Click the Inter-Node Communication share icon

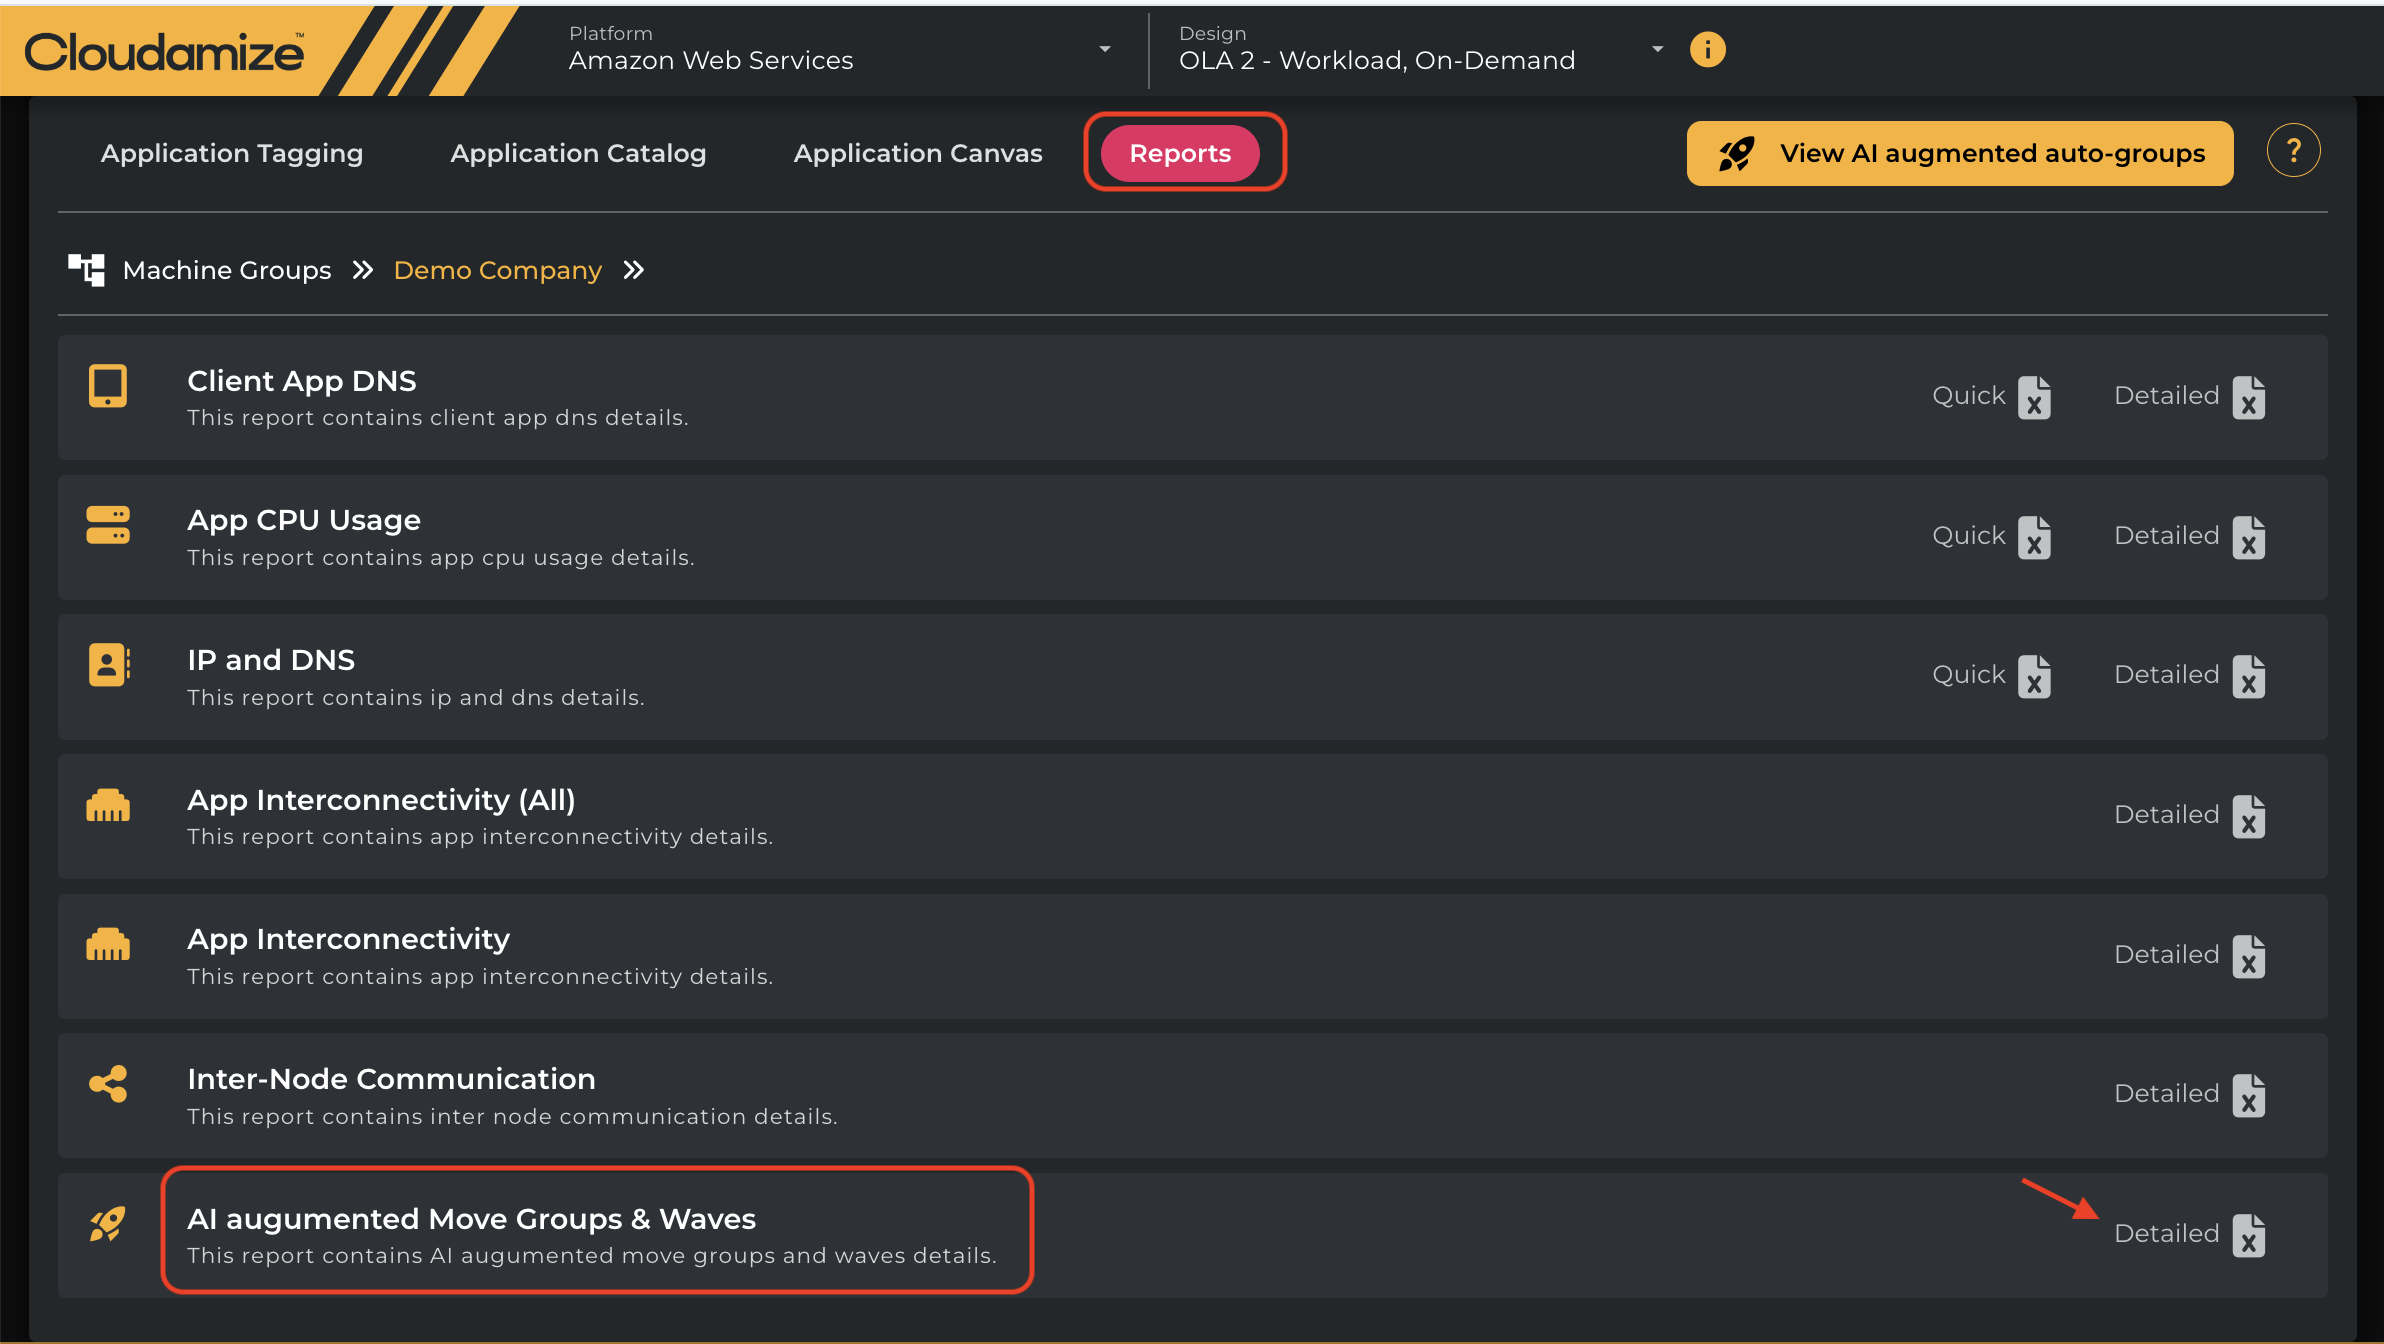[108, 1083]
